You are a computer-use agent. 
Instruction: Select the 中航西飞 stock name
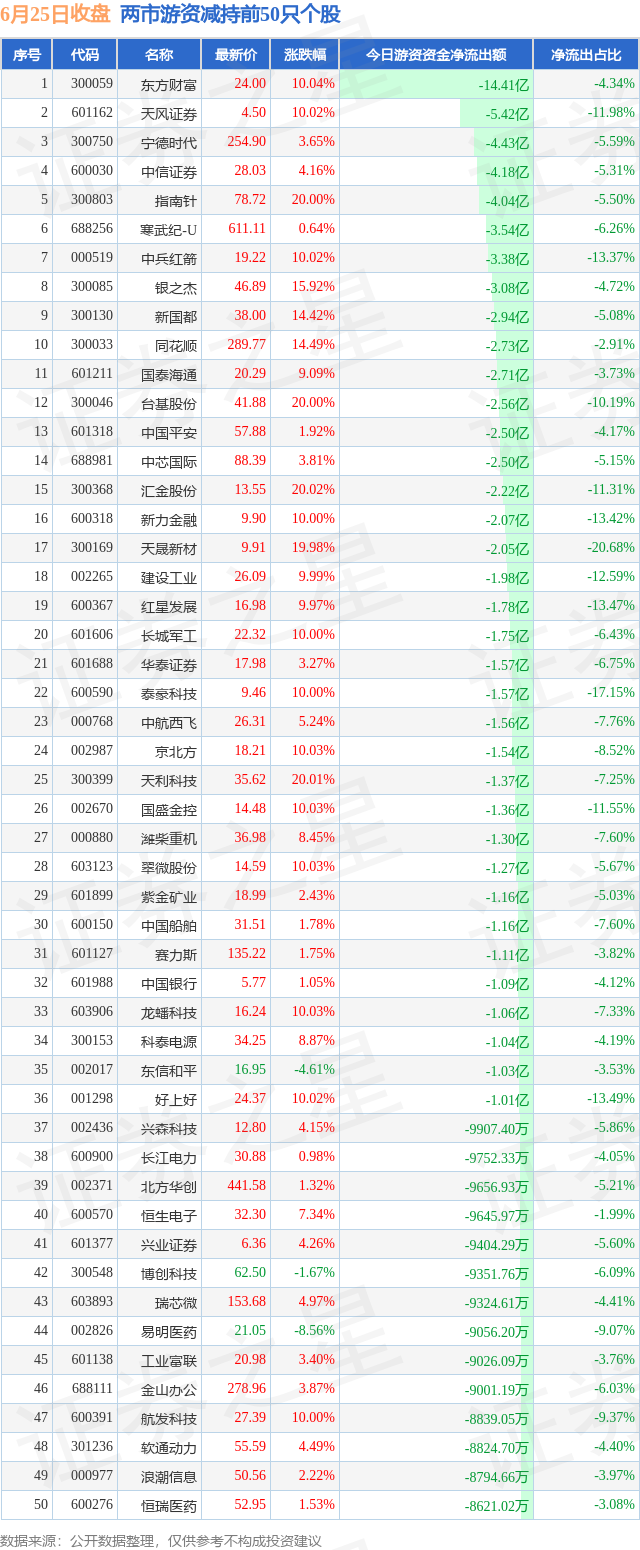click(x=169, y=723)
